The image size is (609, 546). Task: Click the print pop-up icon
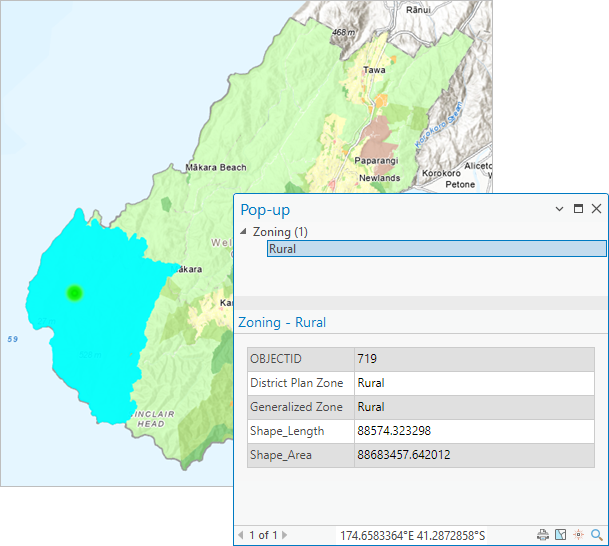(x=543, y=535)
